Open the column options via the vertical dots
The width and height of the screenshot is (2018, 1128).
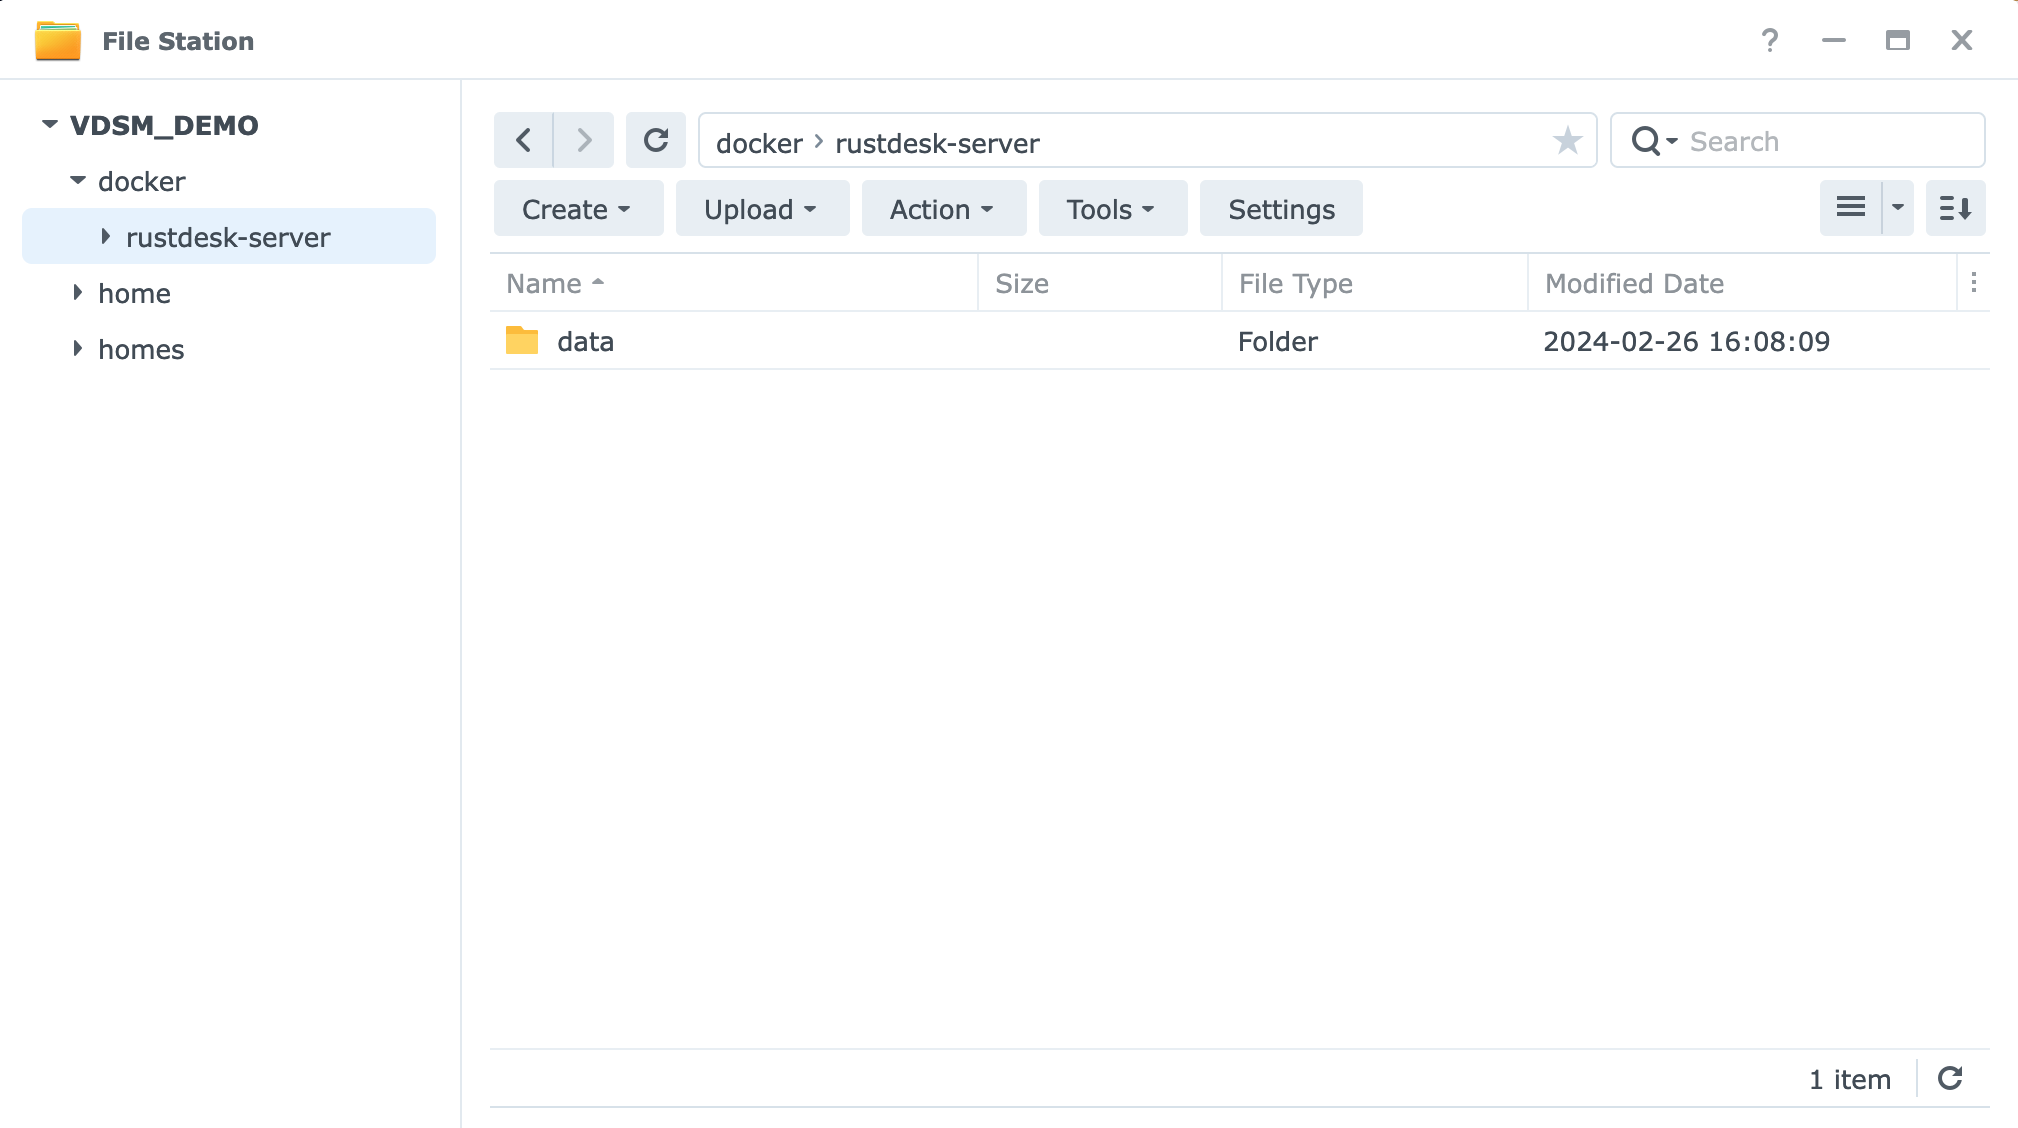(x=1973, y=283)
